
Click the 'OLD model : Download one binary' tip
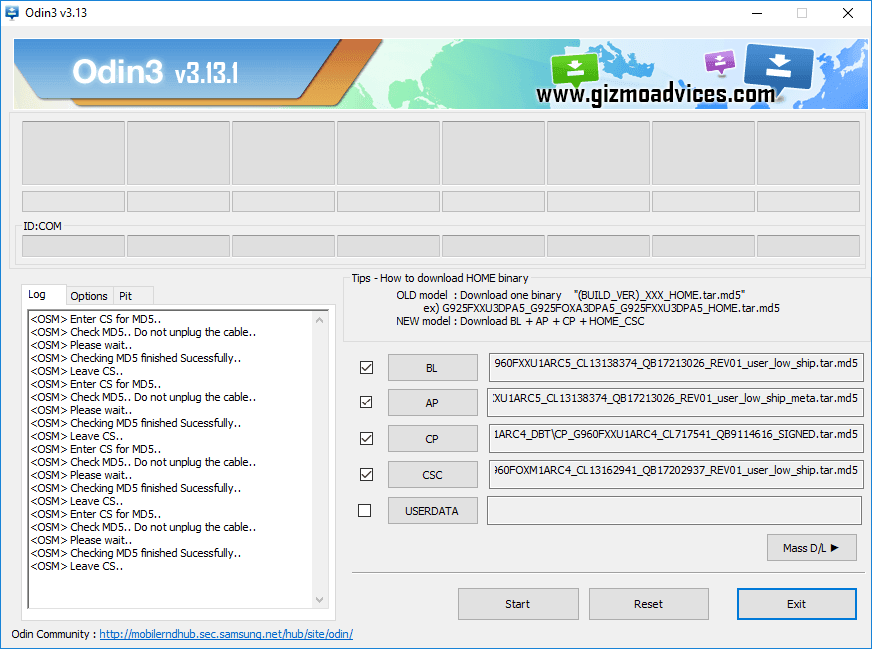pyautogui.click(x=571, y=295)
